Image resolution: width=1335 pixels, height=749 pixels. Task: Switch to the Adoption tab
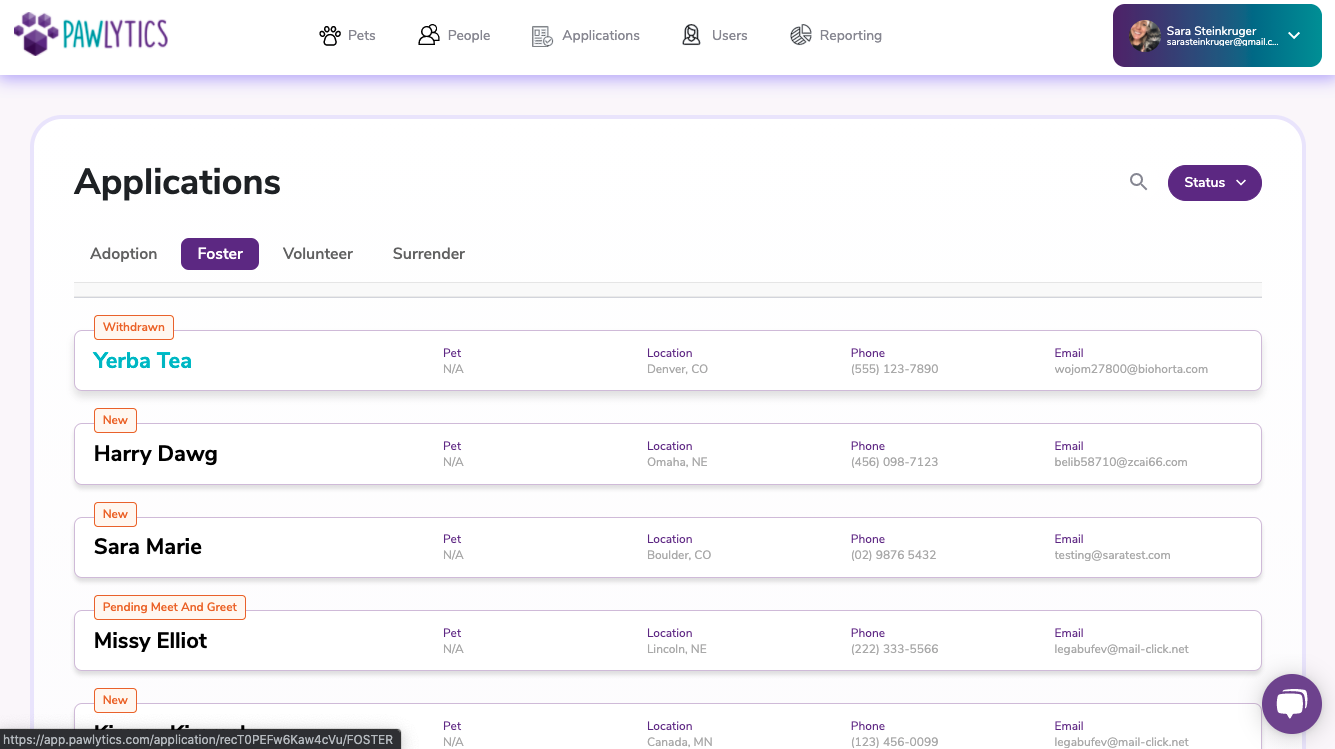click(x=123, y=254)
